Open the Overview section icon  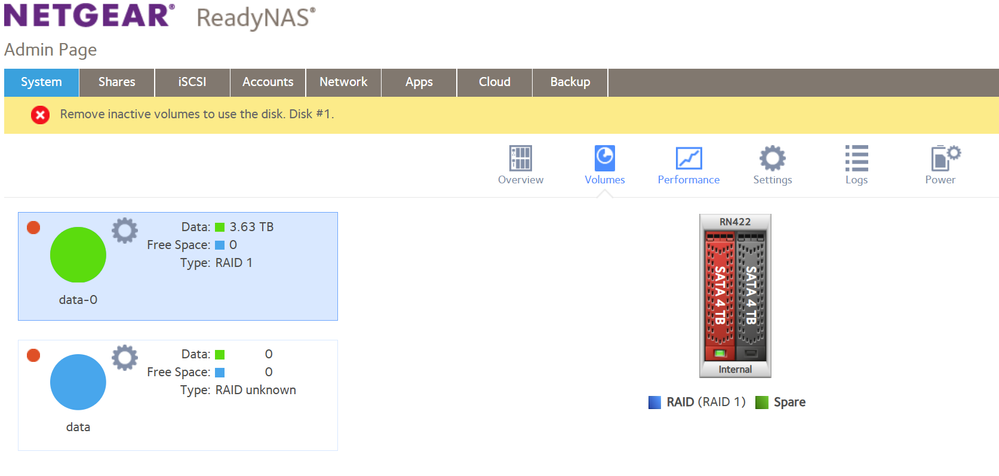tap(520, 158)
